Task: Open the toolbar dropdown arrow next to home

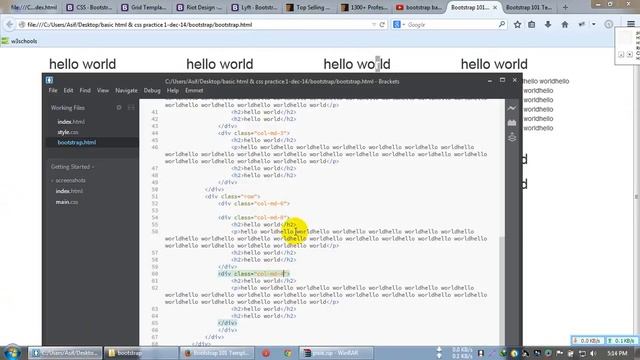Action: pyautogui.click(x=593, y=24)
